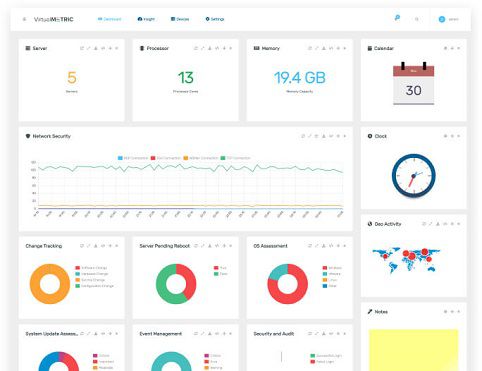This screenshot has width=482, height=371.
Task: Close the Geo Activity widget
Action: [x=459, y=224]
